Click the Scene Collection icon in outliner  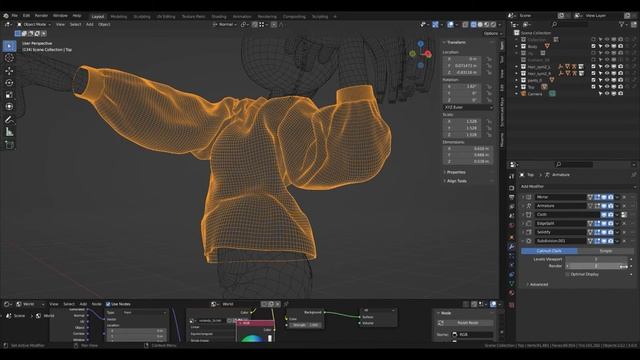coord(517,33)
